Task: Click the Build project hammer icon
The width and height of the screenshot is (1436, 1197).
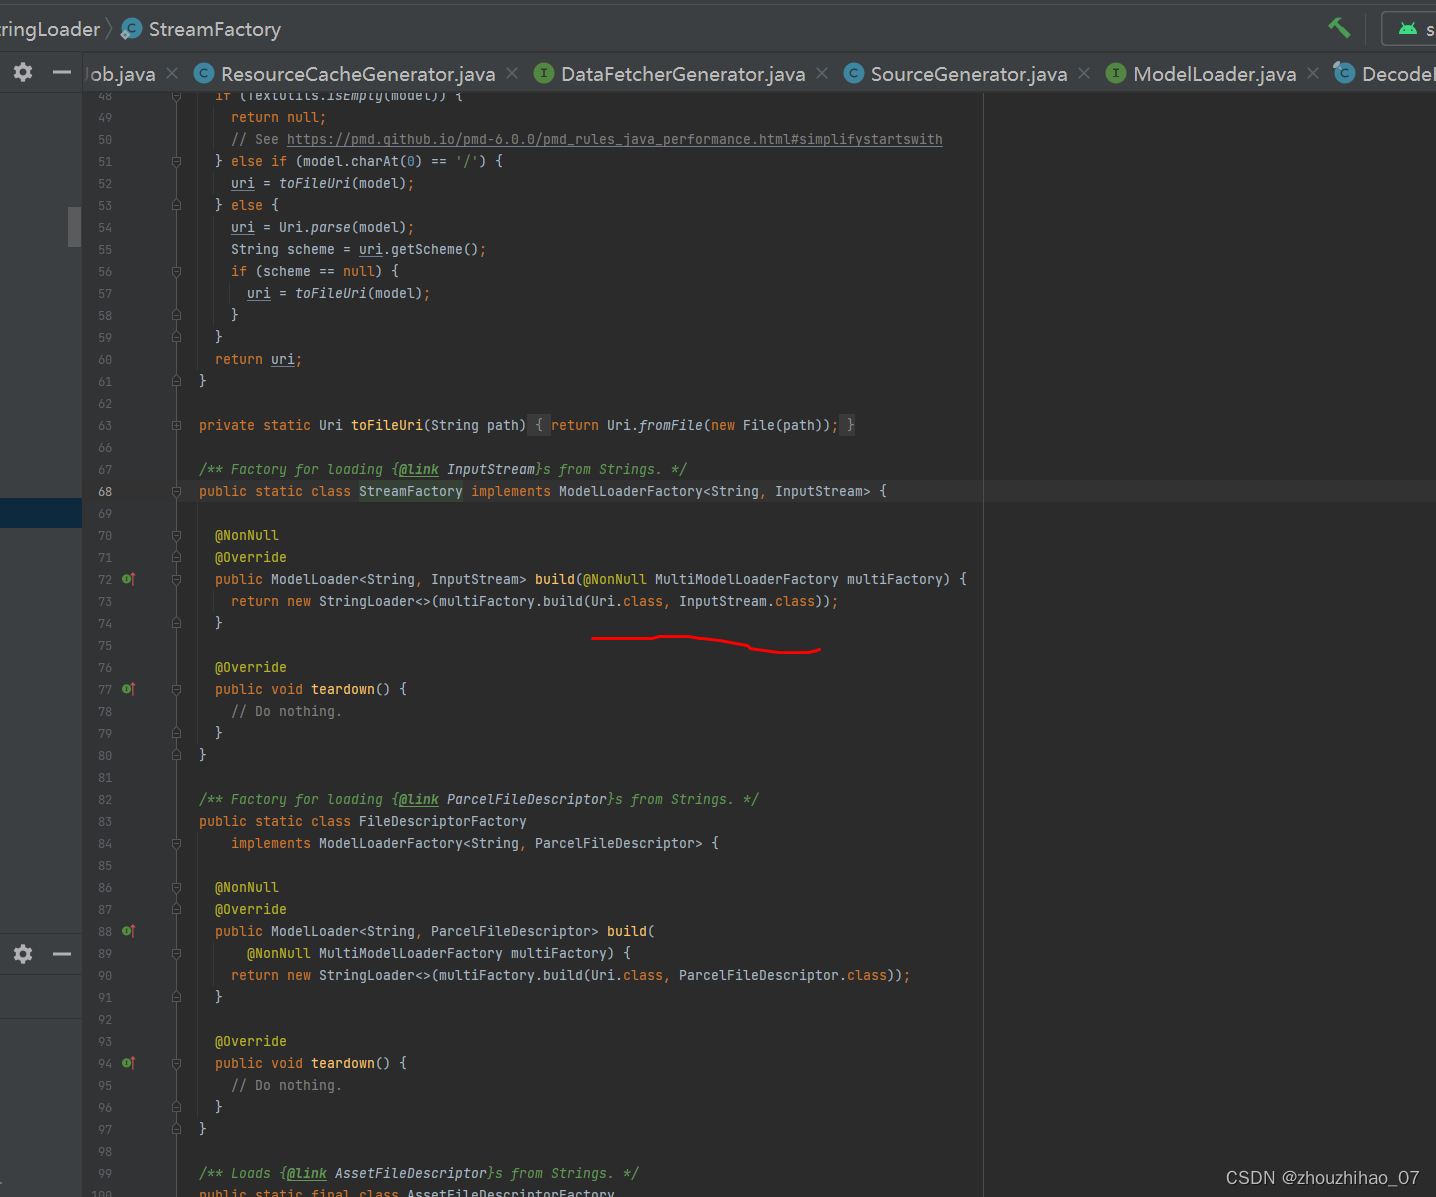Action: 1338,28
